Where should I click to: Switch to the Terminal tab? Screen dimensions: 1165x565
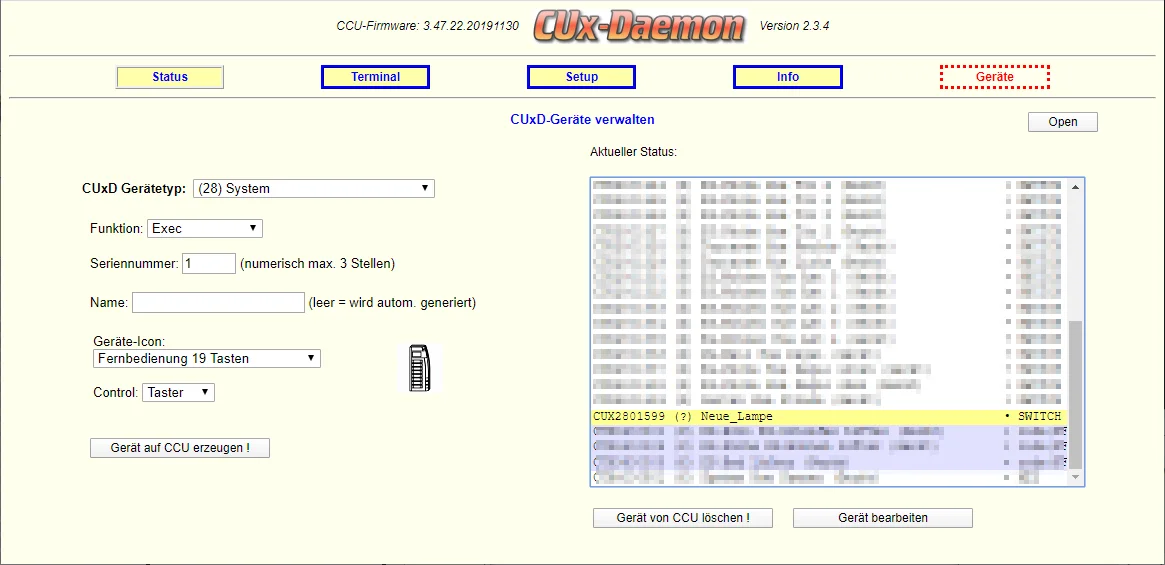375,77
